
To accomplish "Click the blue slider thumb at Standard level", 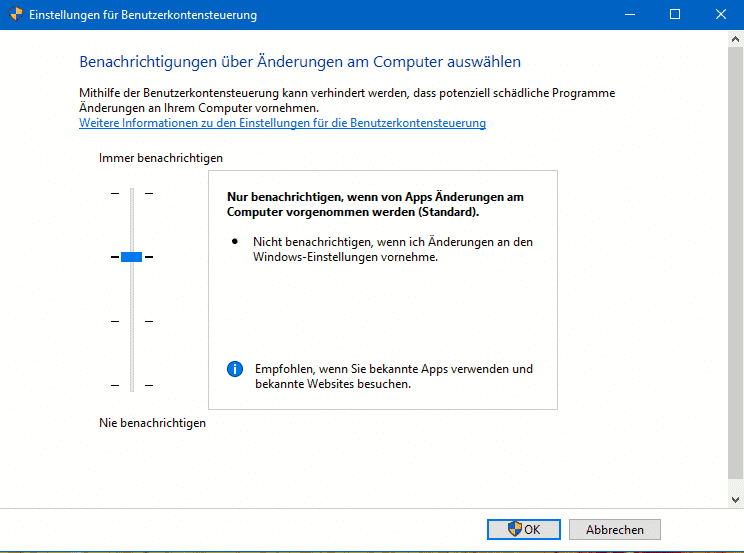I will coord(131,257).
